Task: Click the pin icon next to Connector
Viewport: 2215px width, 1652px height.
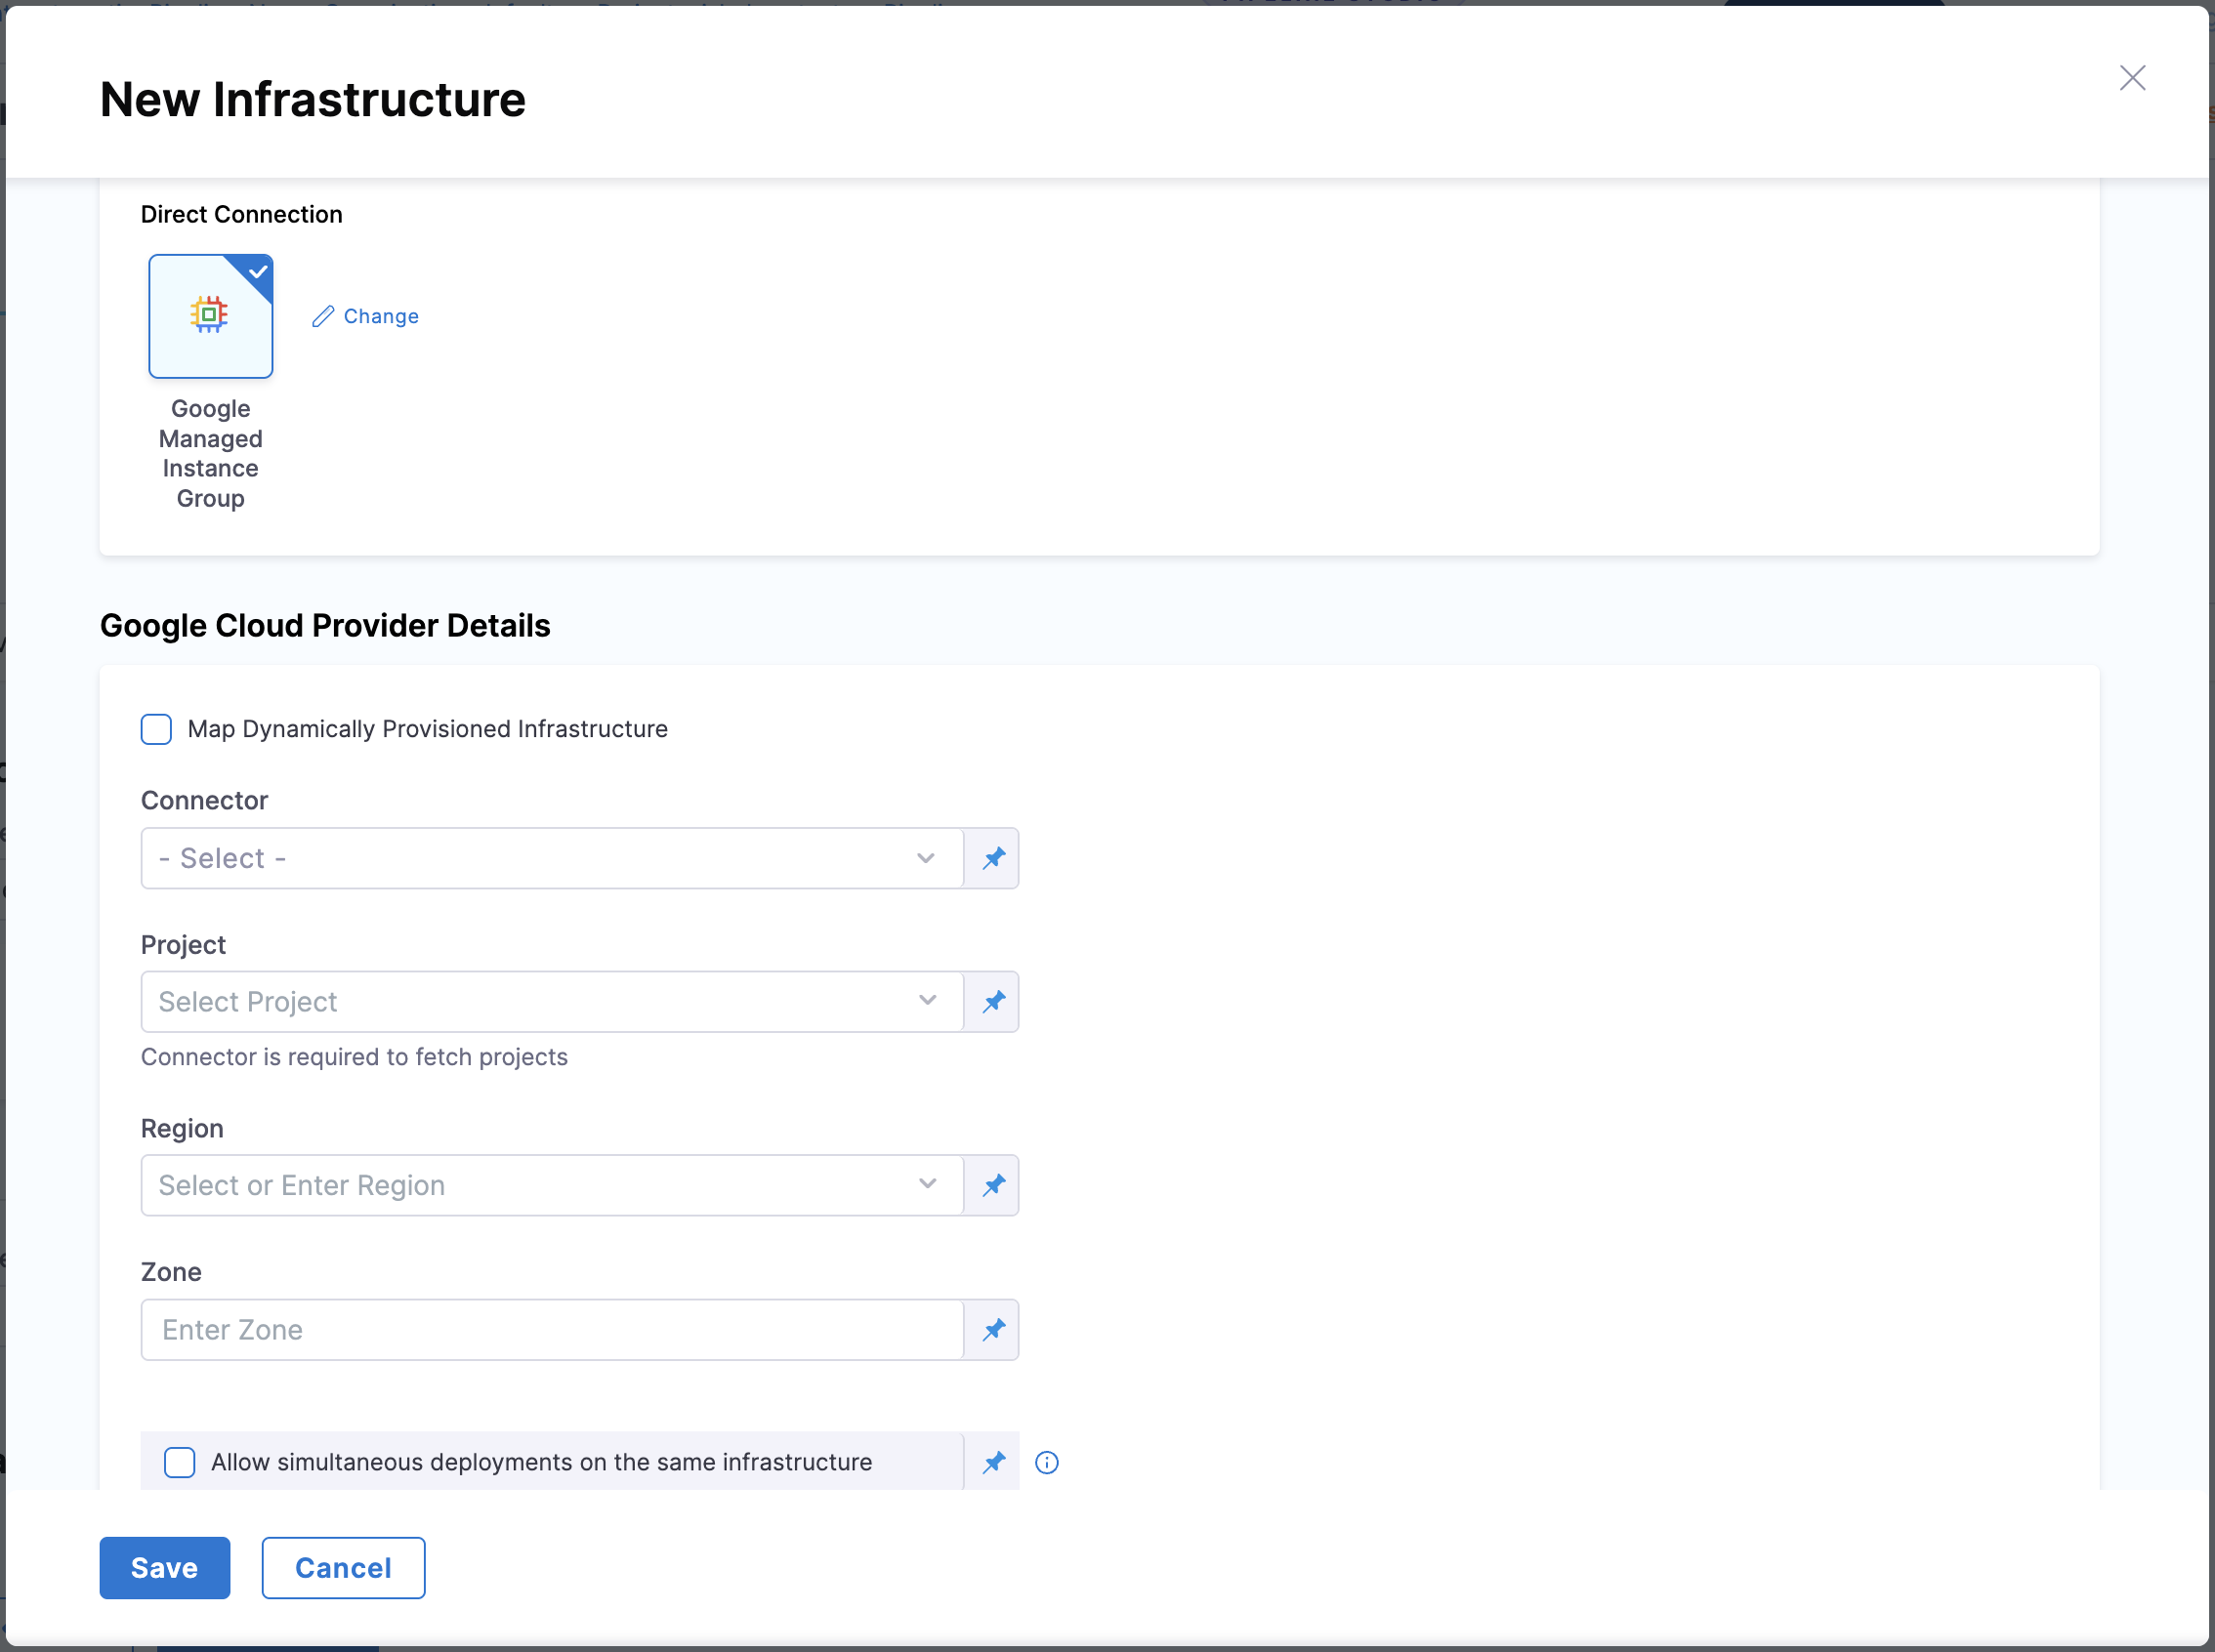Action: (x=992, y=858)
